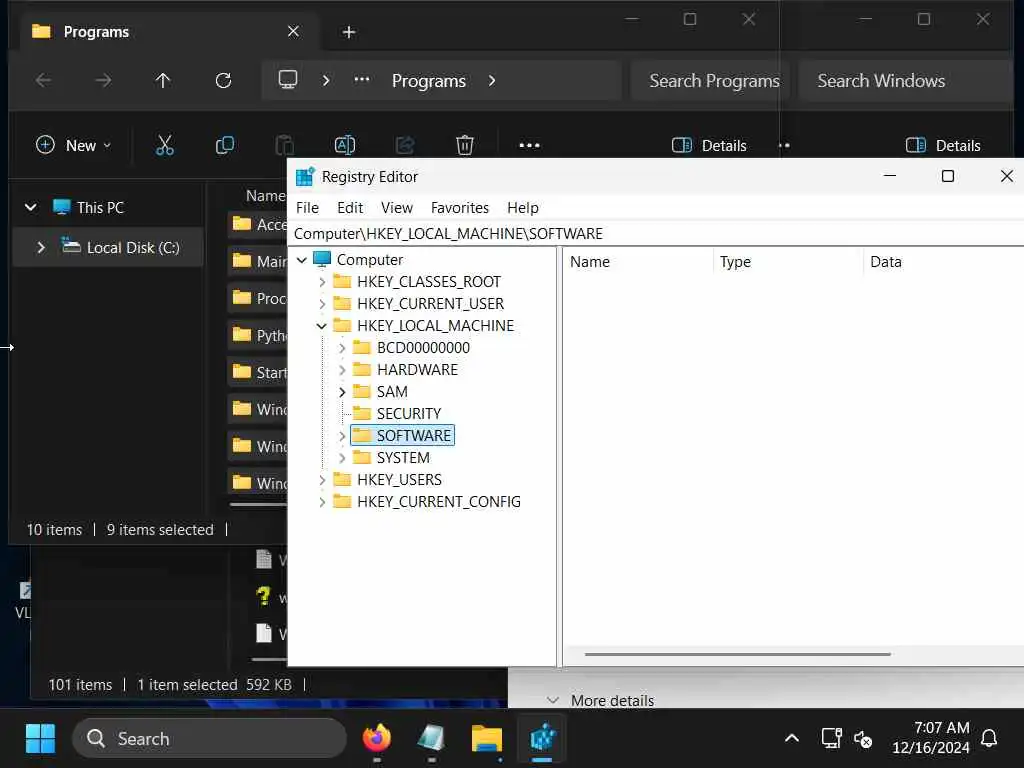
Task: Click the Copy icon in File Explorer toolbar
Action: click(225, 145)
